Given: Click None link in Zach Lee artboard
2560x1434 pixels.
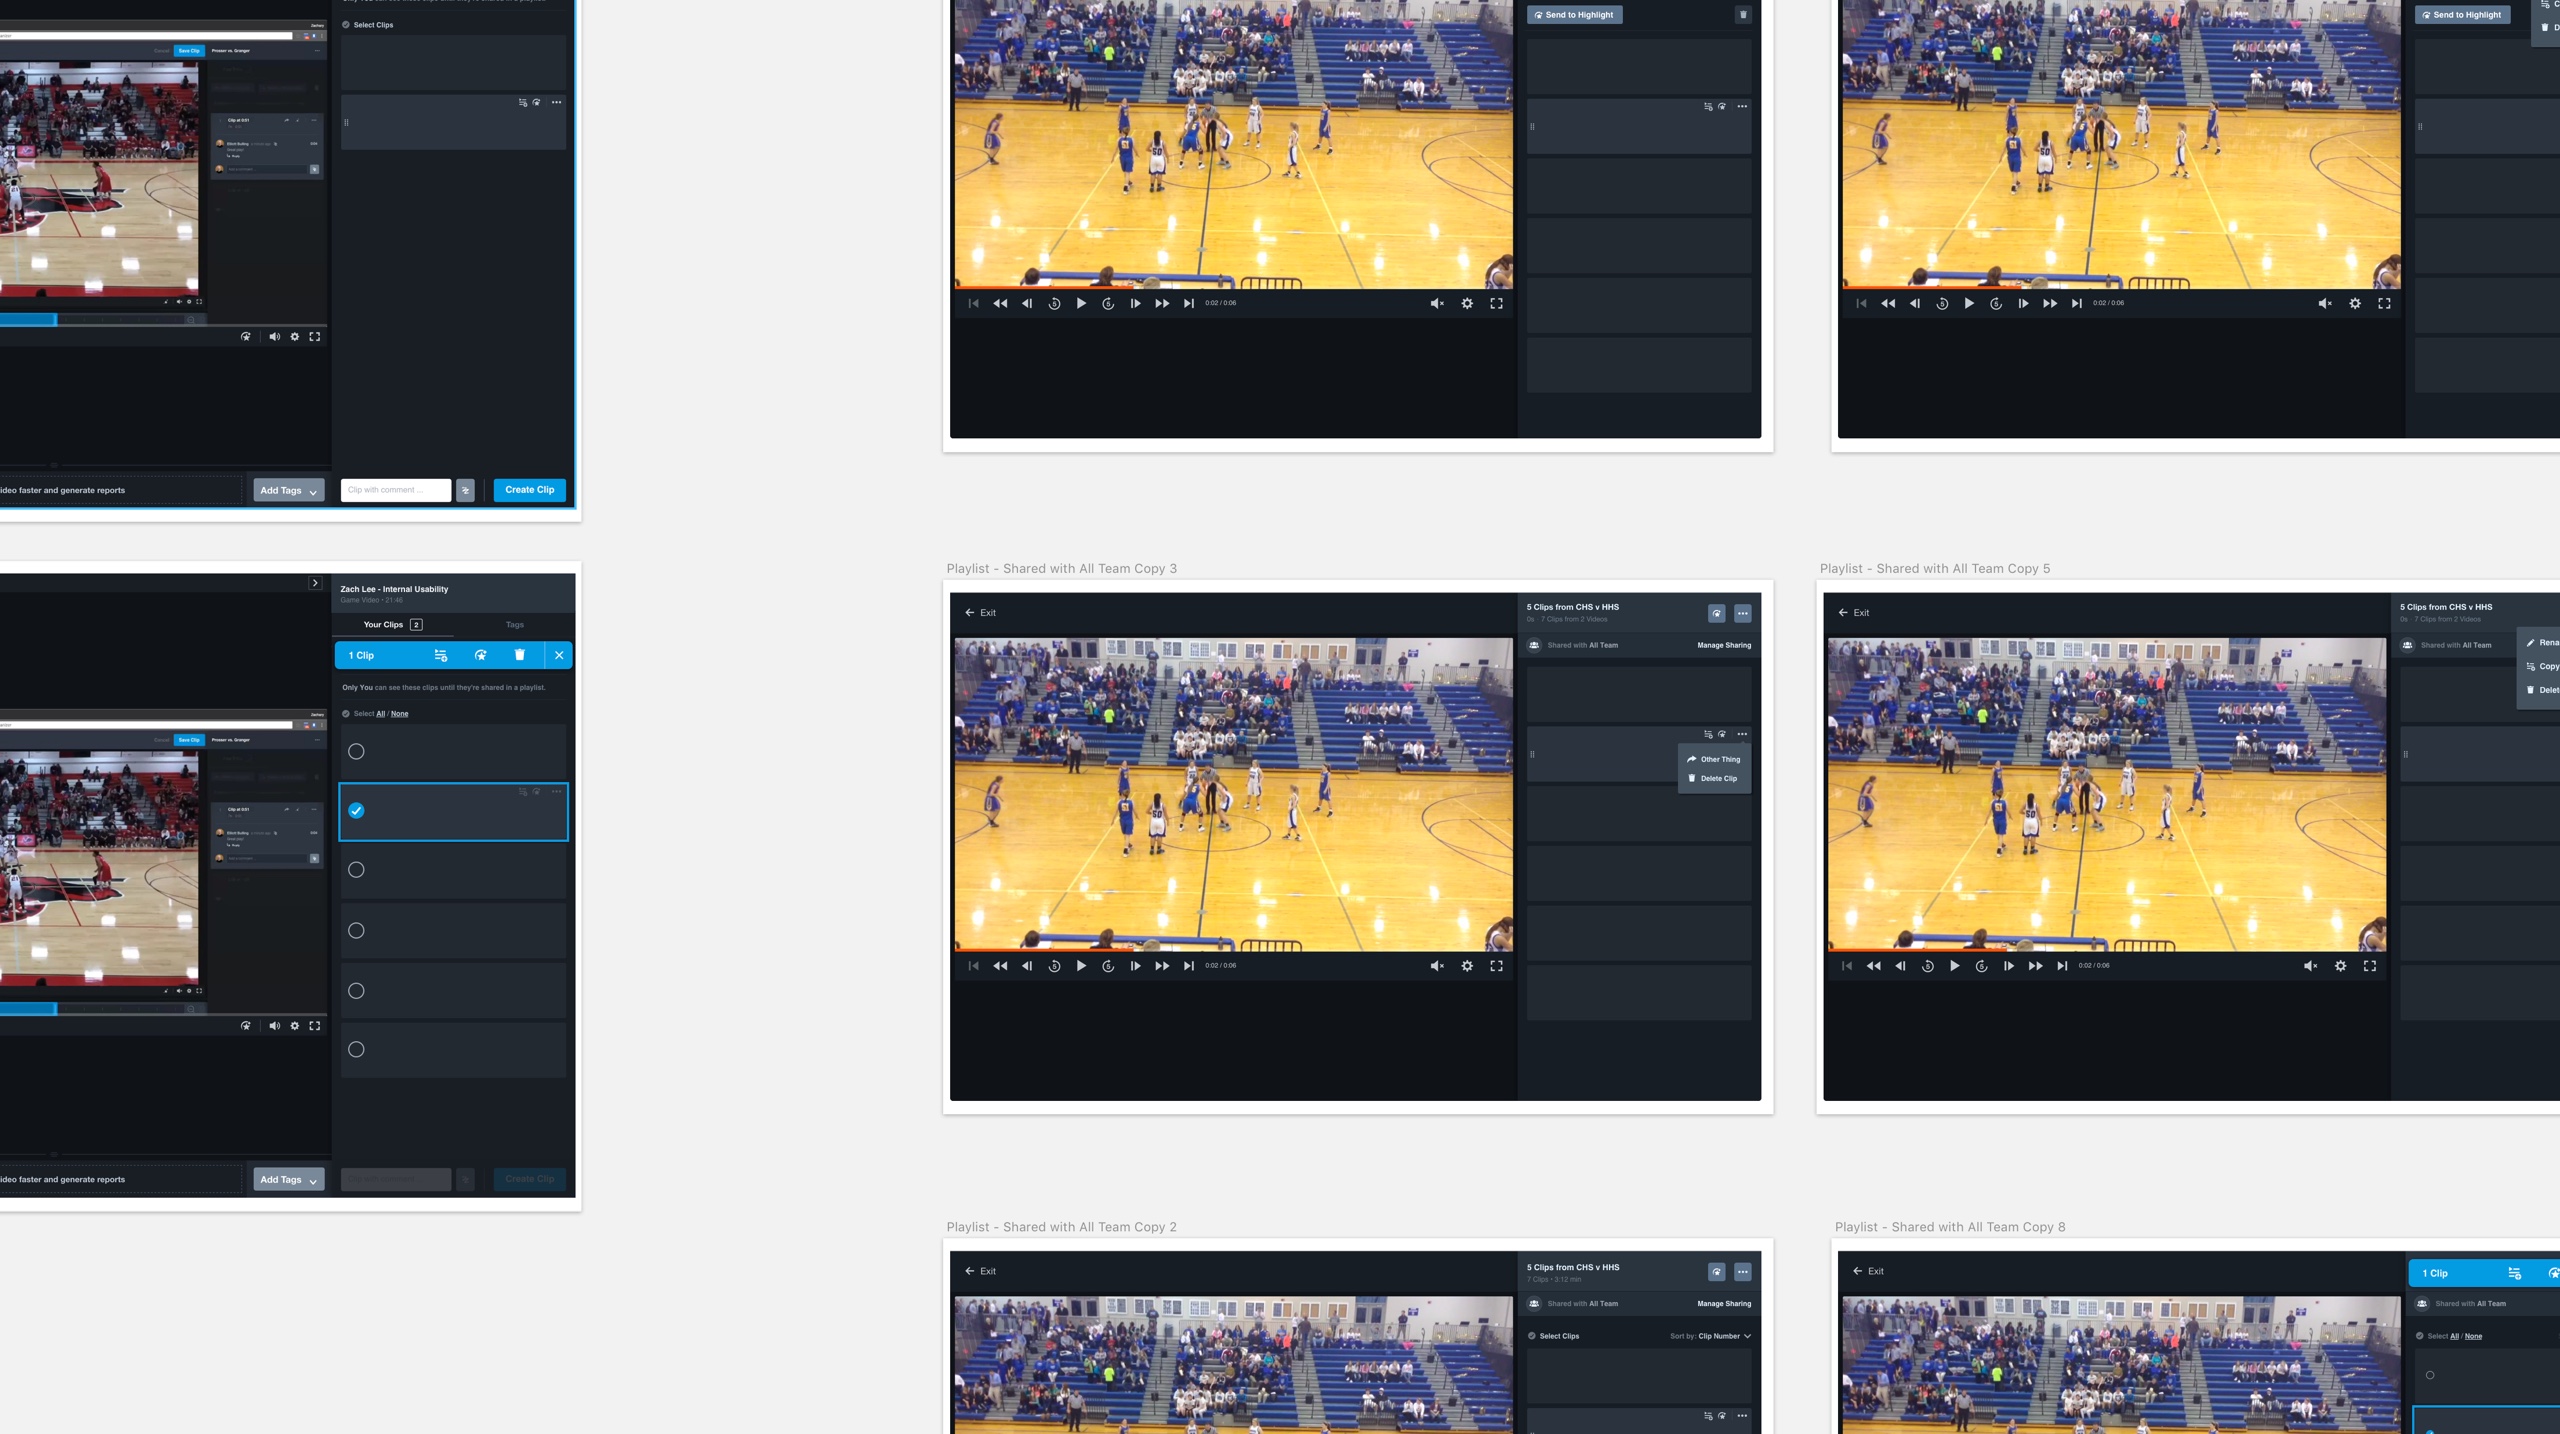Looking at the screenshot, I should [400, 714].
